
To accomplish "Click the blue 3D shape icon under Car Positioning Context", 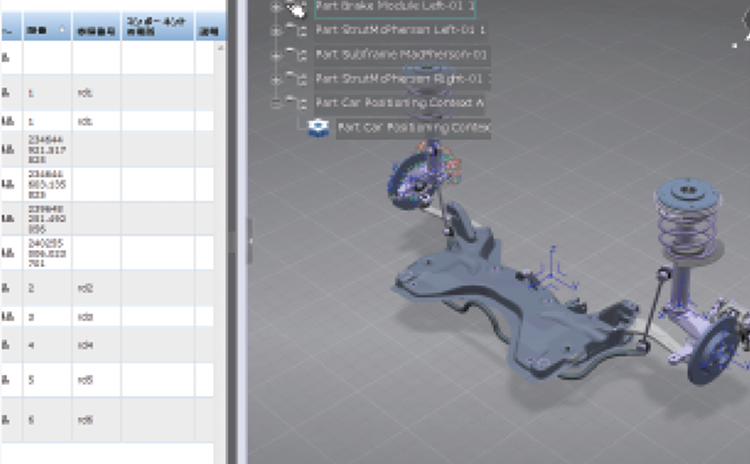I will pyautogui.click(x=319, y=128).
